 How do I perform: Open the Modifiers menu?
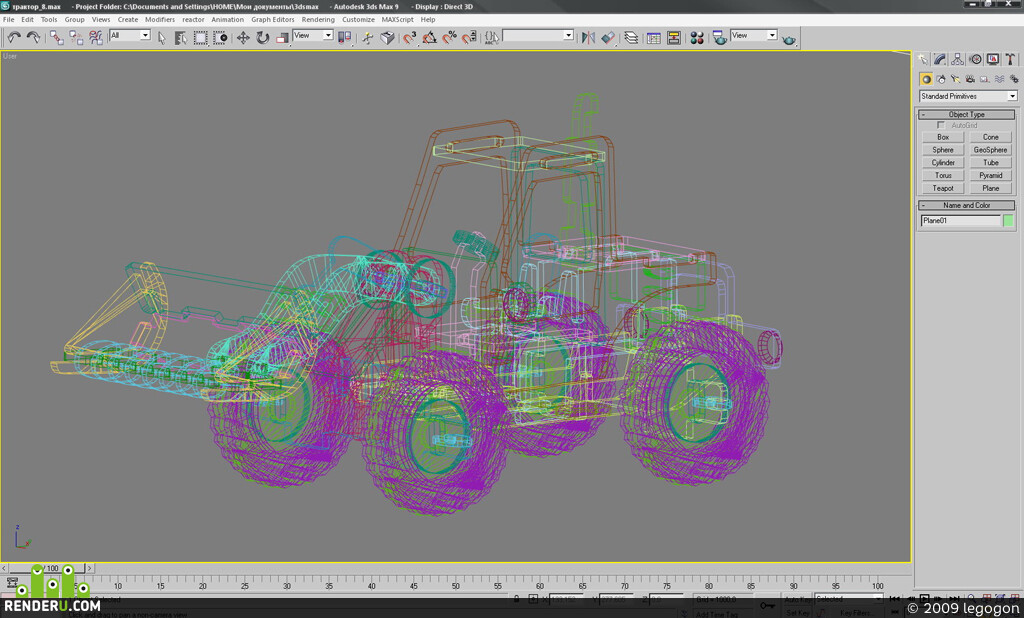(x=159, y=20)
